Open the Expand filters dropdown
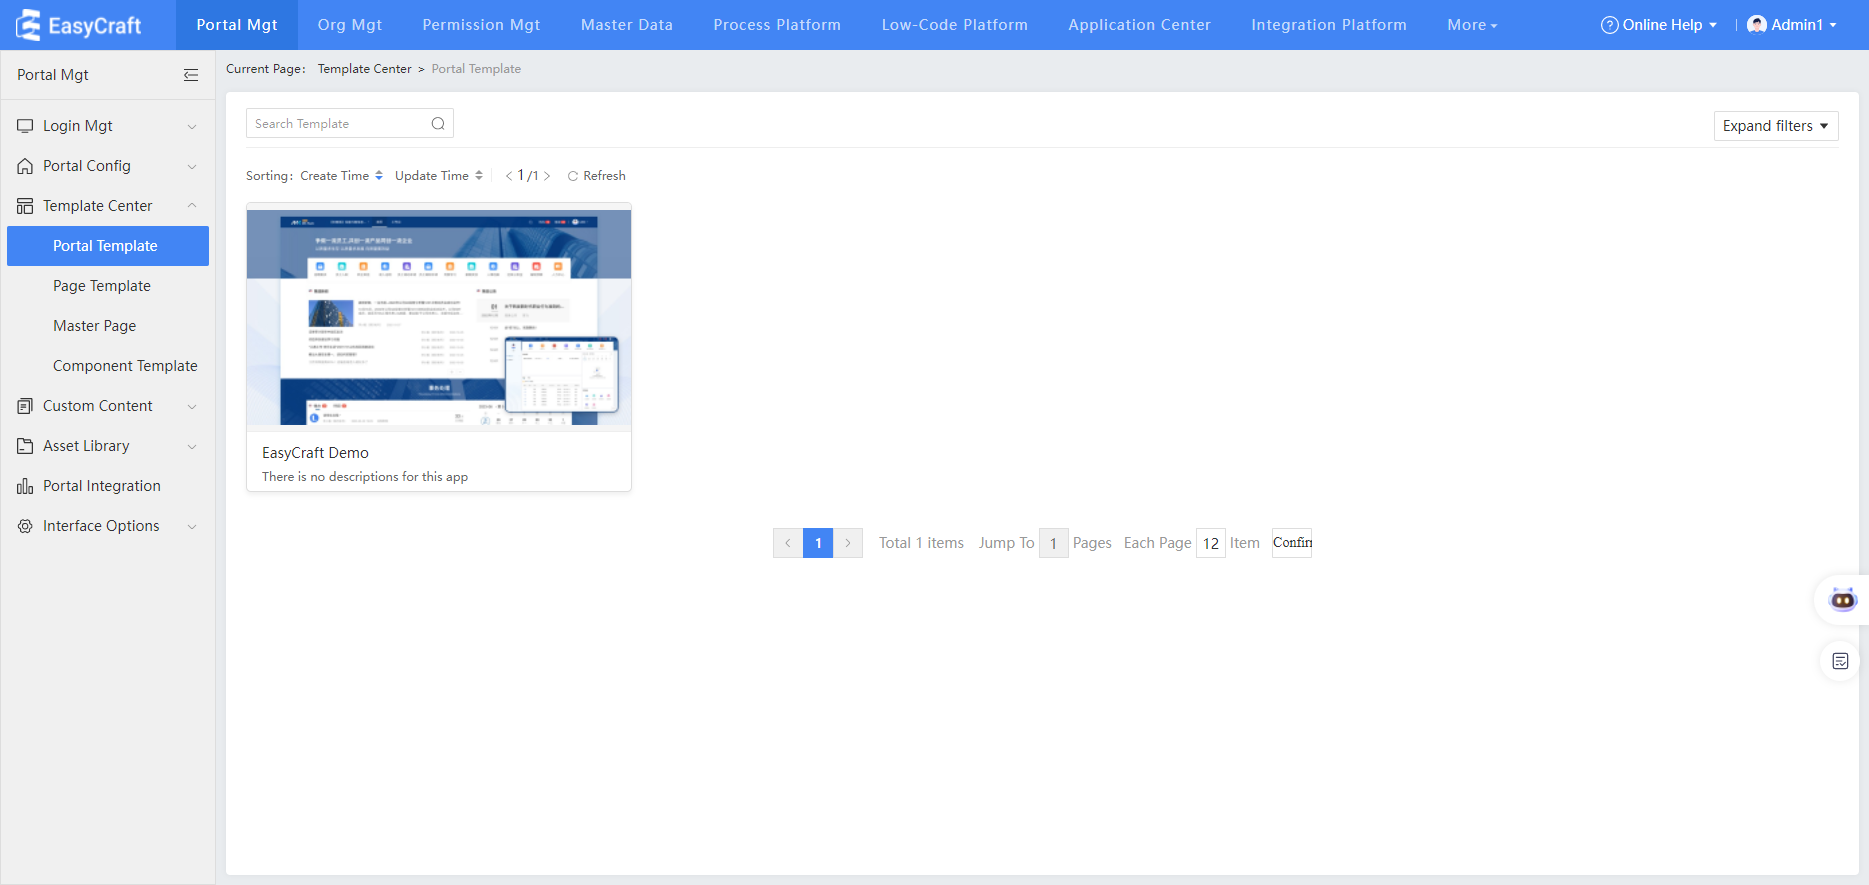 pos(1775,126)
